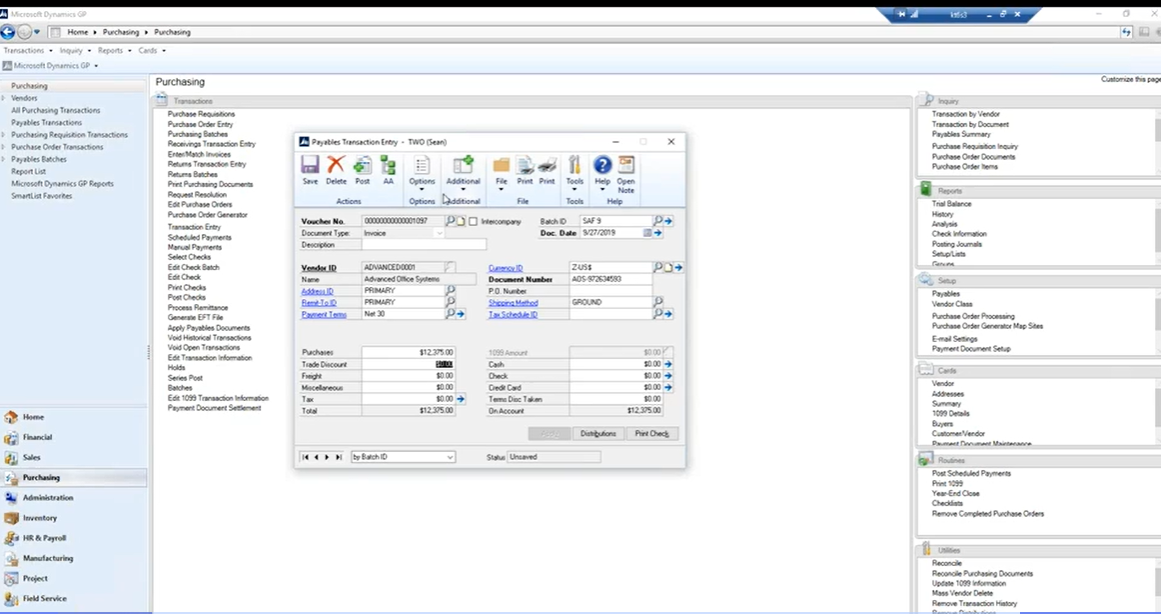Click Tax Schedule ID blue arrow
The height and width of the screenshot is (614, 1161).
[x=668, y=314]
